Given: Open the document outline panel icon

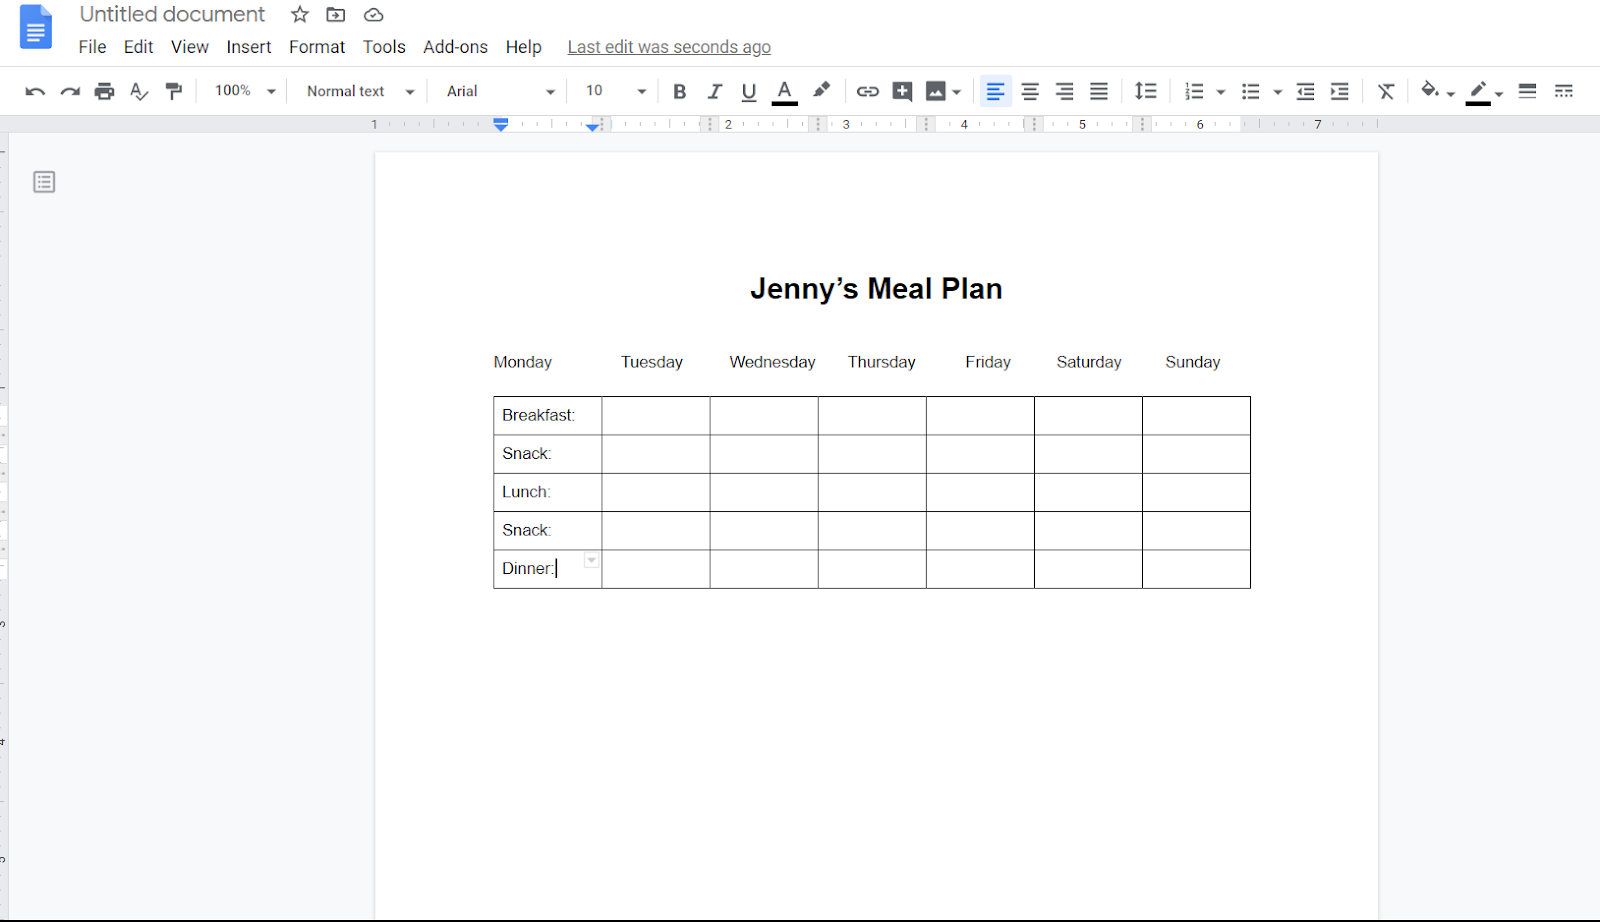Looking at the screenshot, I should coord(44,182).
